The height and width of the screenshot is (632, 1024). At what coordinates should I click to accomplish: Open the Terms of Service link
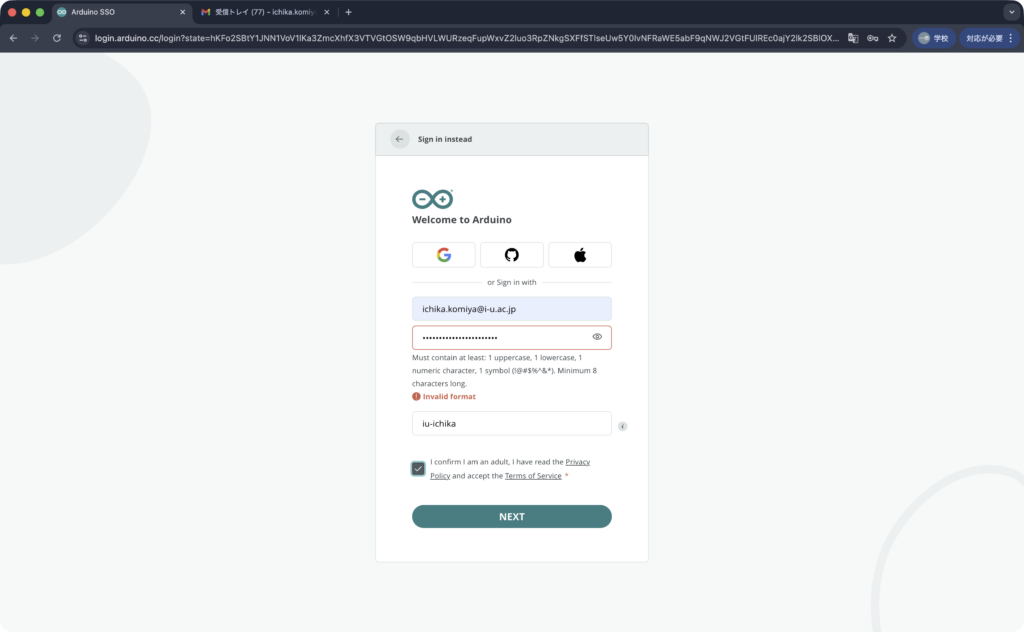click(x=533, y=476)
